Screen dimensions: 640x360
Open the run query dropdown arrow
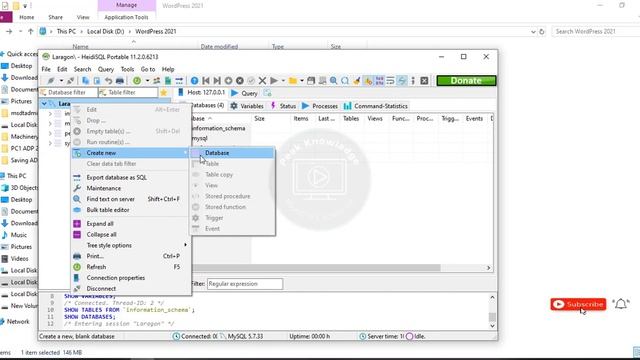point(283,81)
